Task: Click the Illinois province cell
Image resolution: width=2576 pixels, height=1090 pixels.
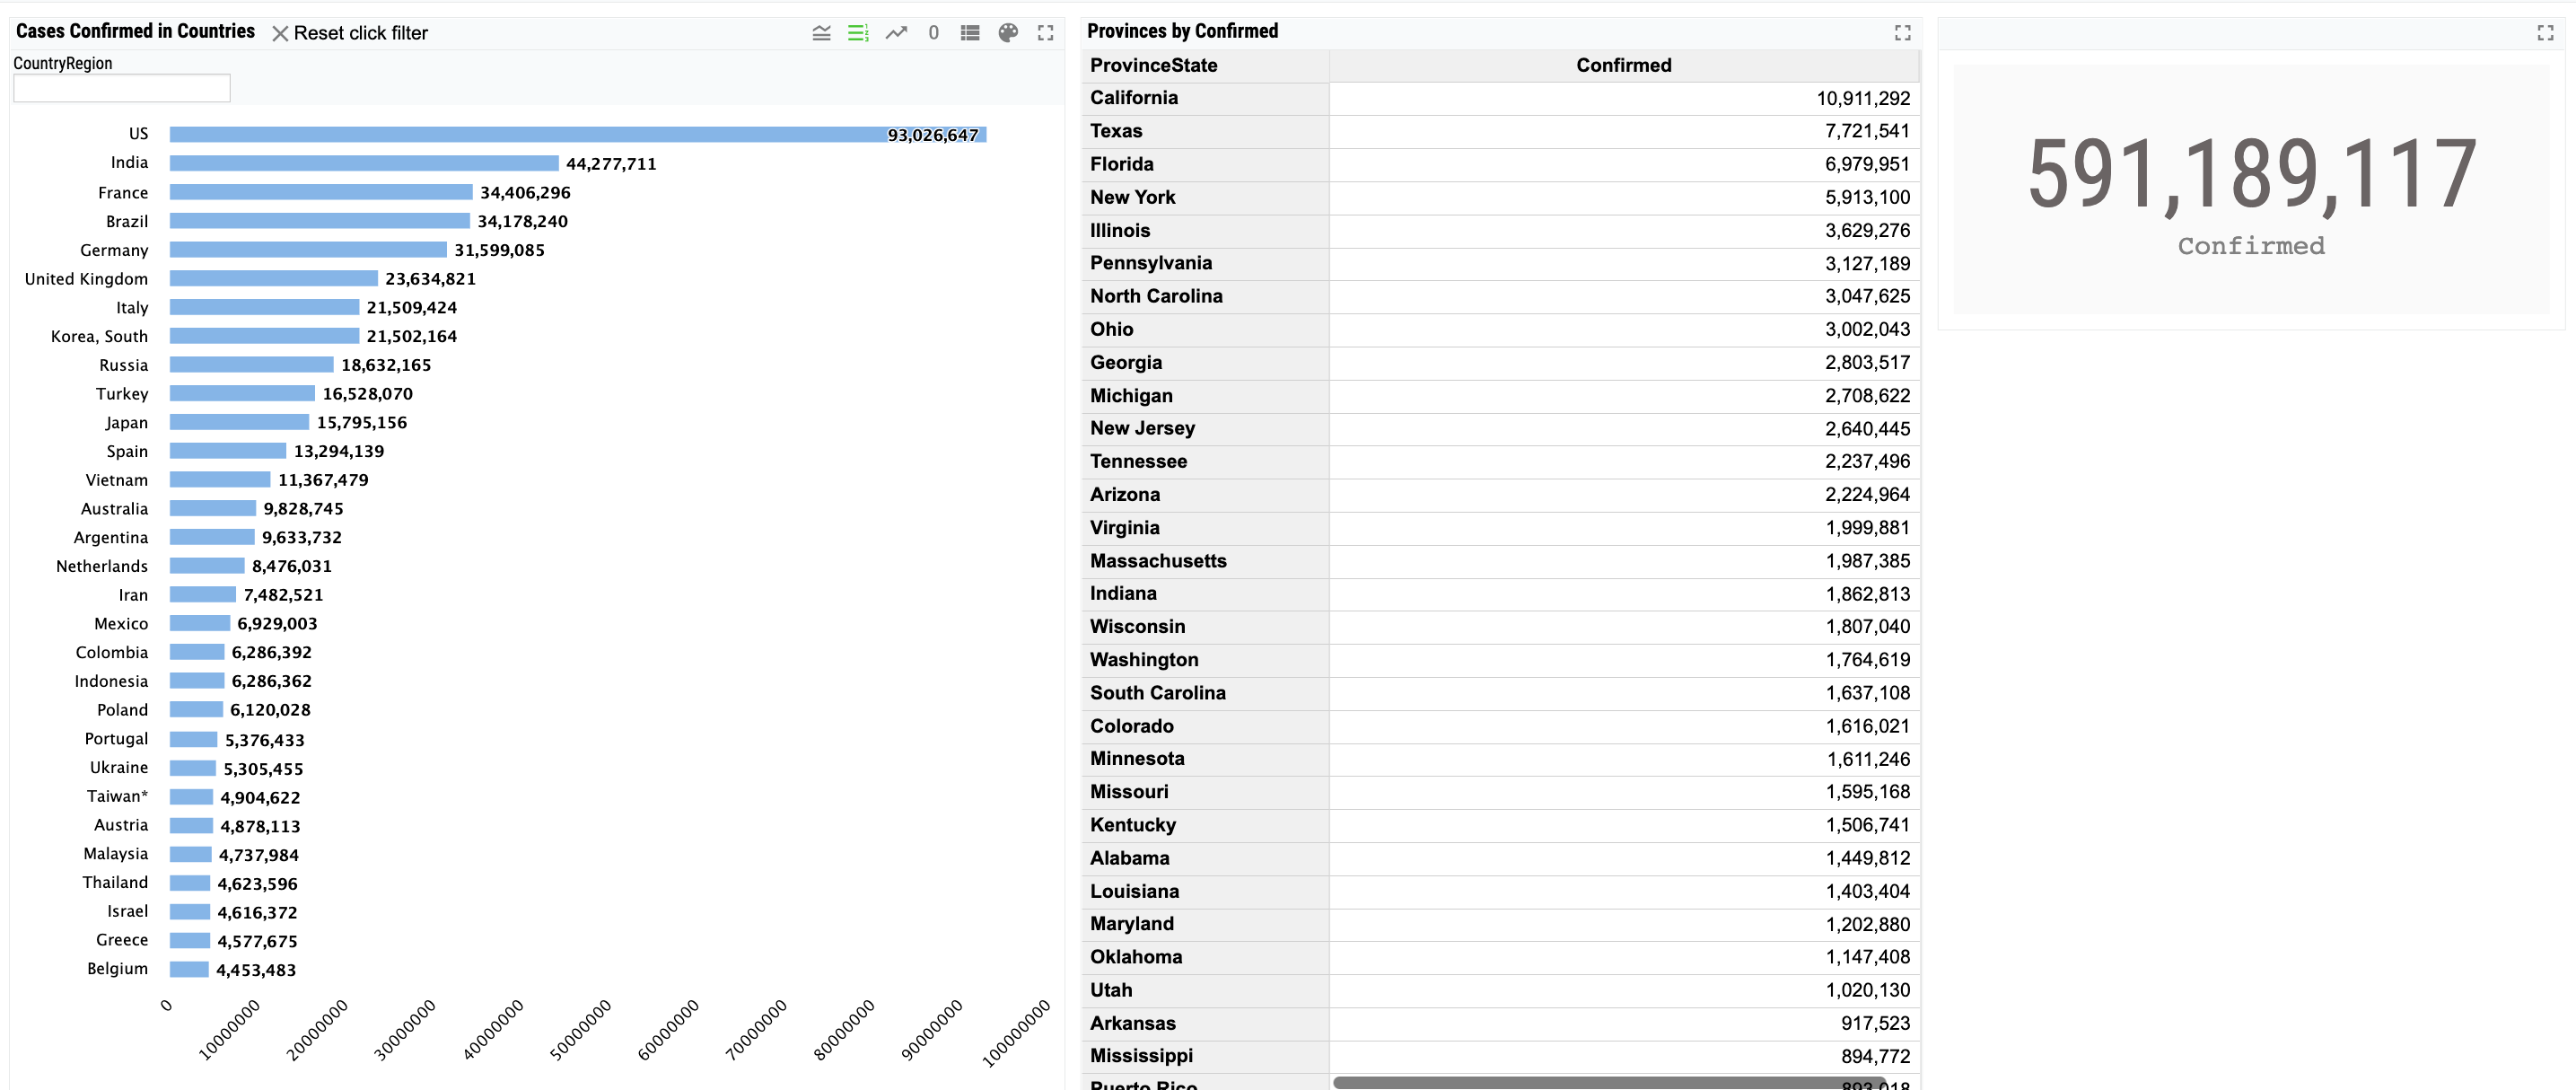Action: tap(1205, 230)
